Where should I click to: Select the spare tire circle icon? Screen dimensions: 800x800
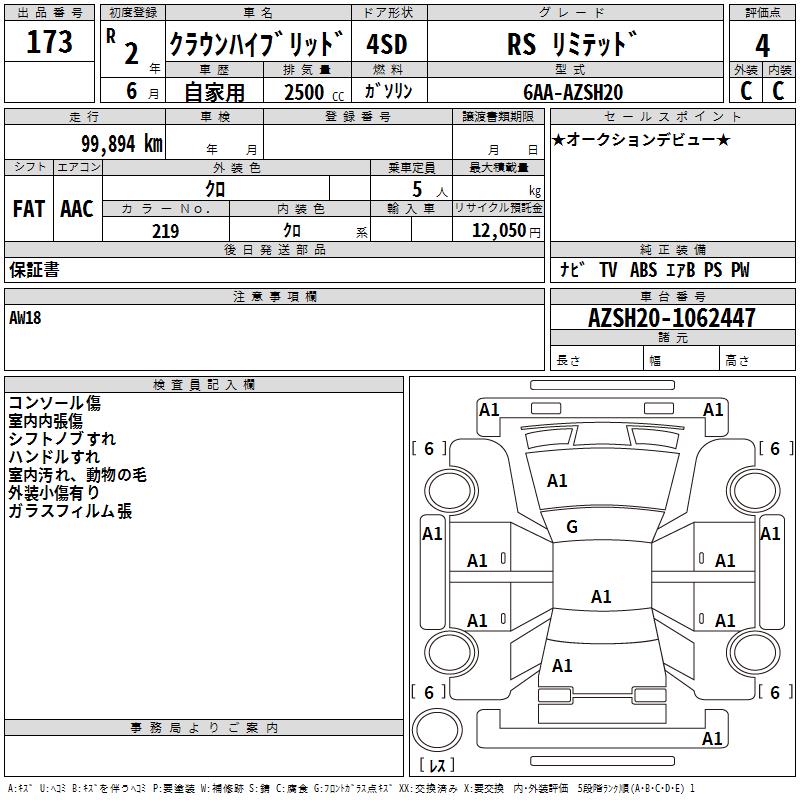click(437, 730)
